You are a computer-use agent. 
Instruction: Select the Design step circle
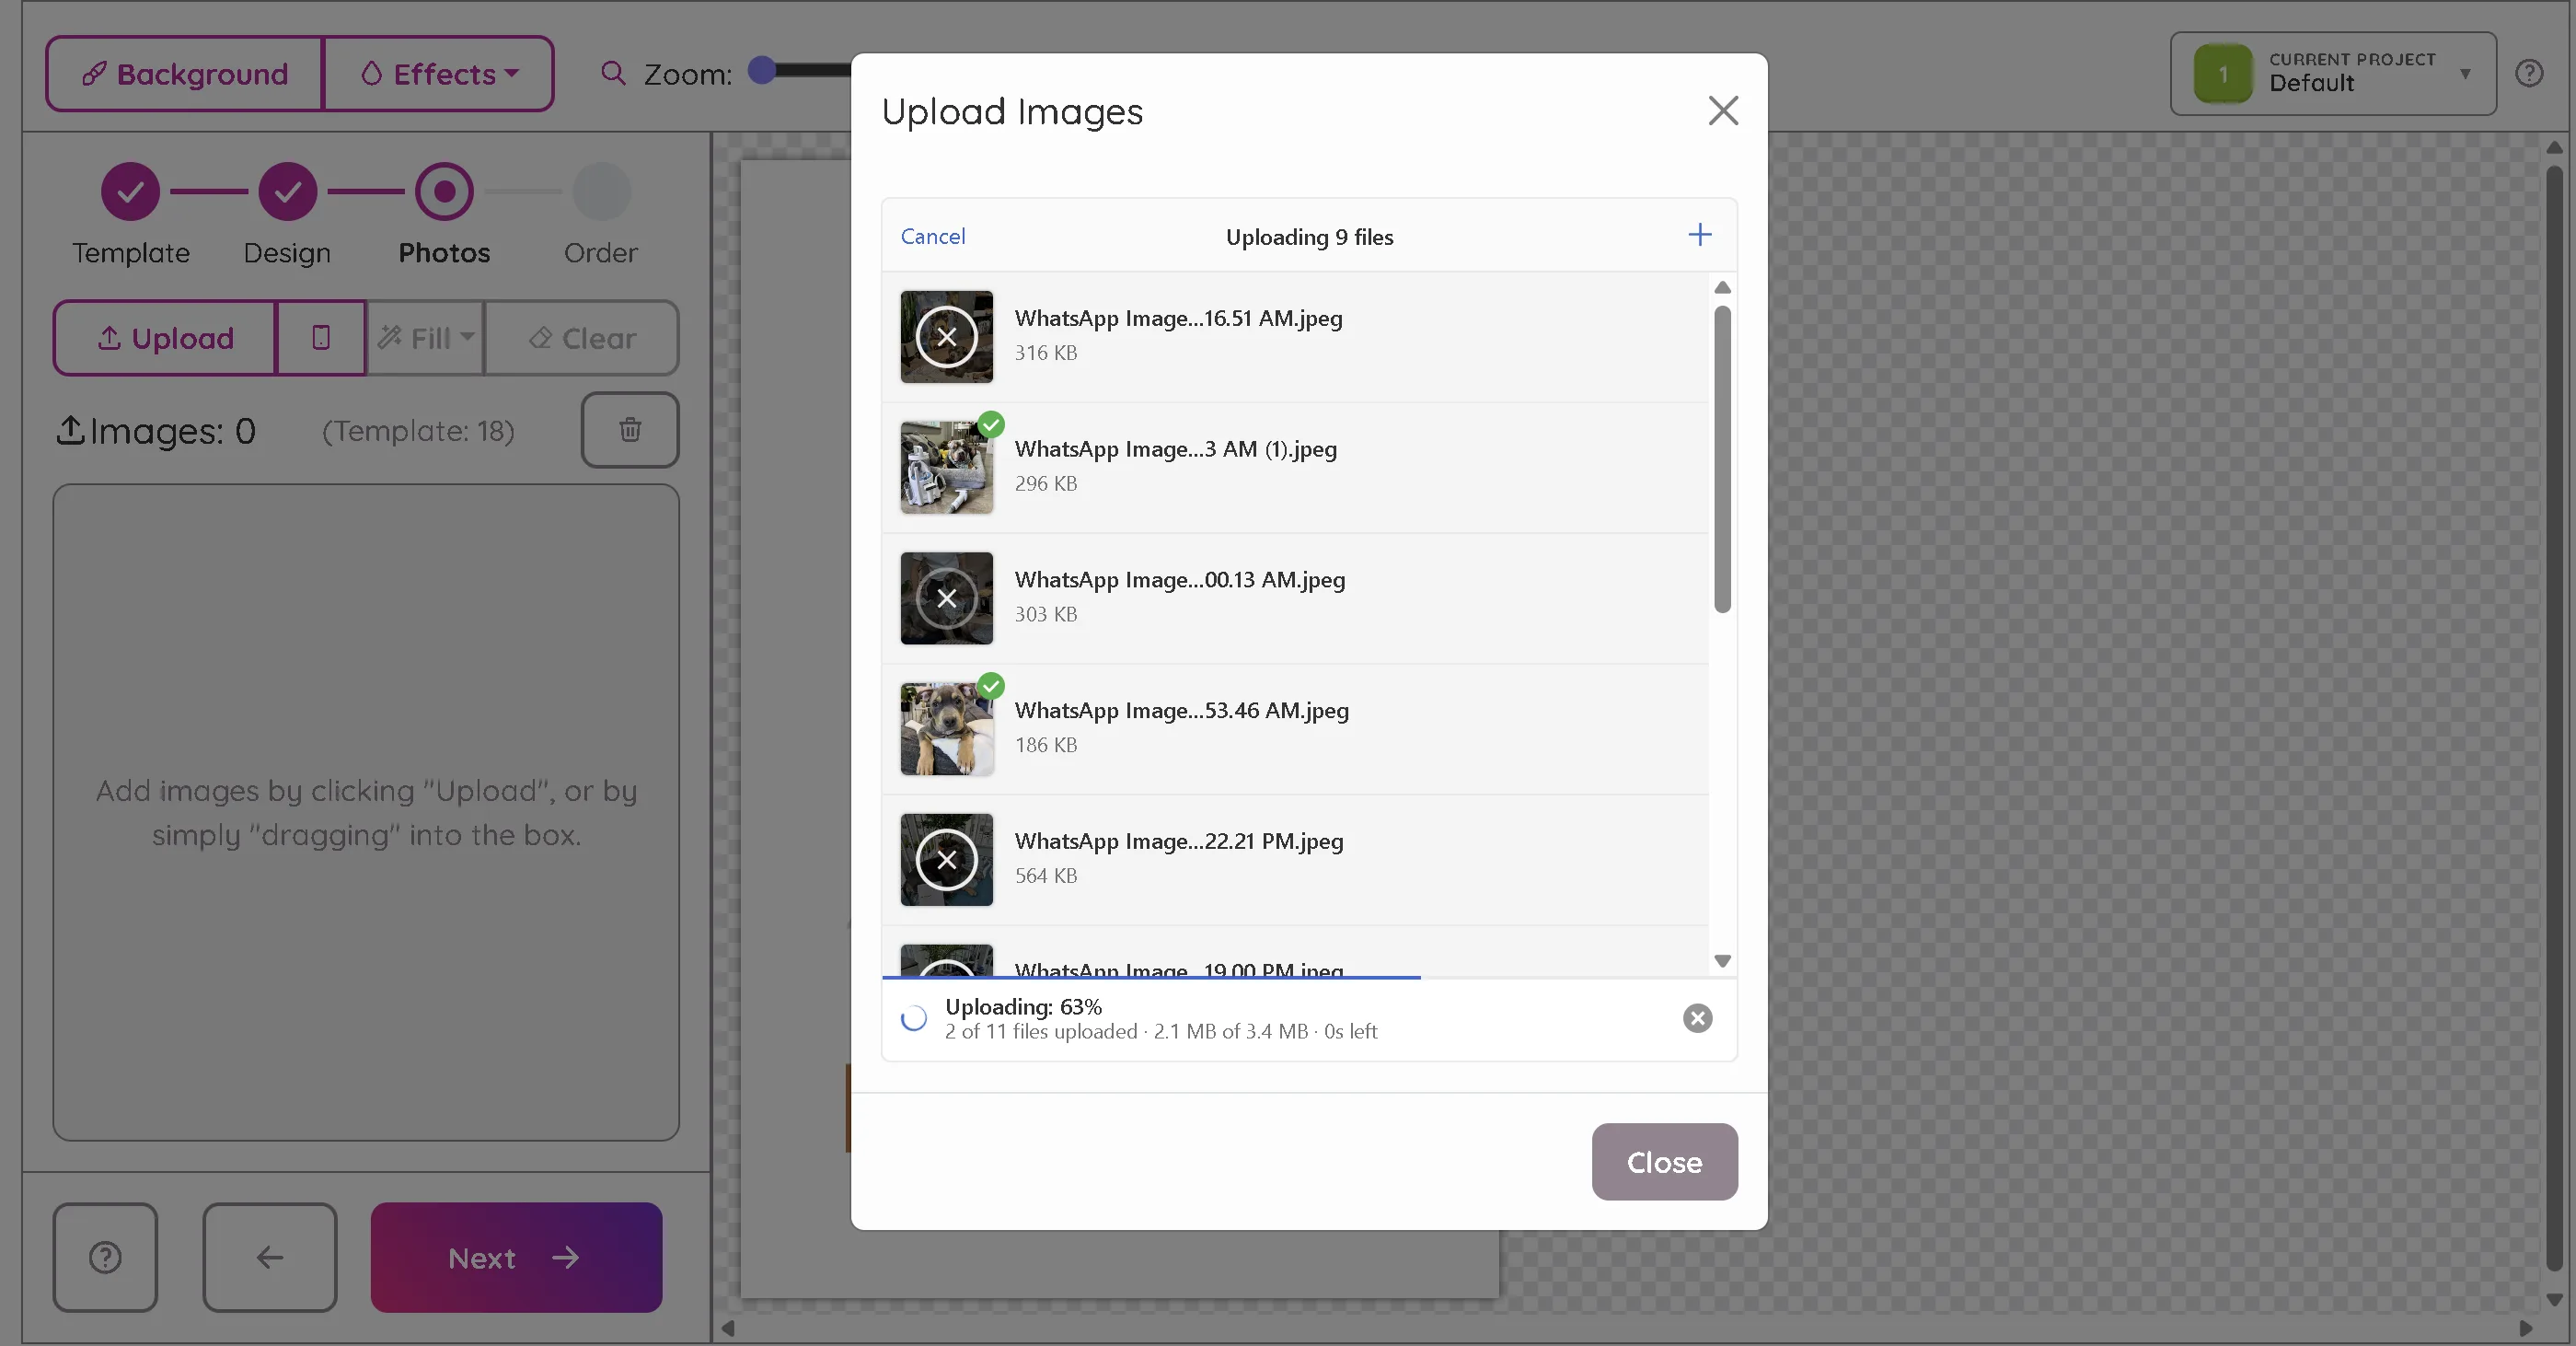tap(287, 192)
